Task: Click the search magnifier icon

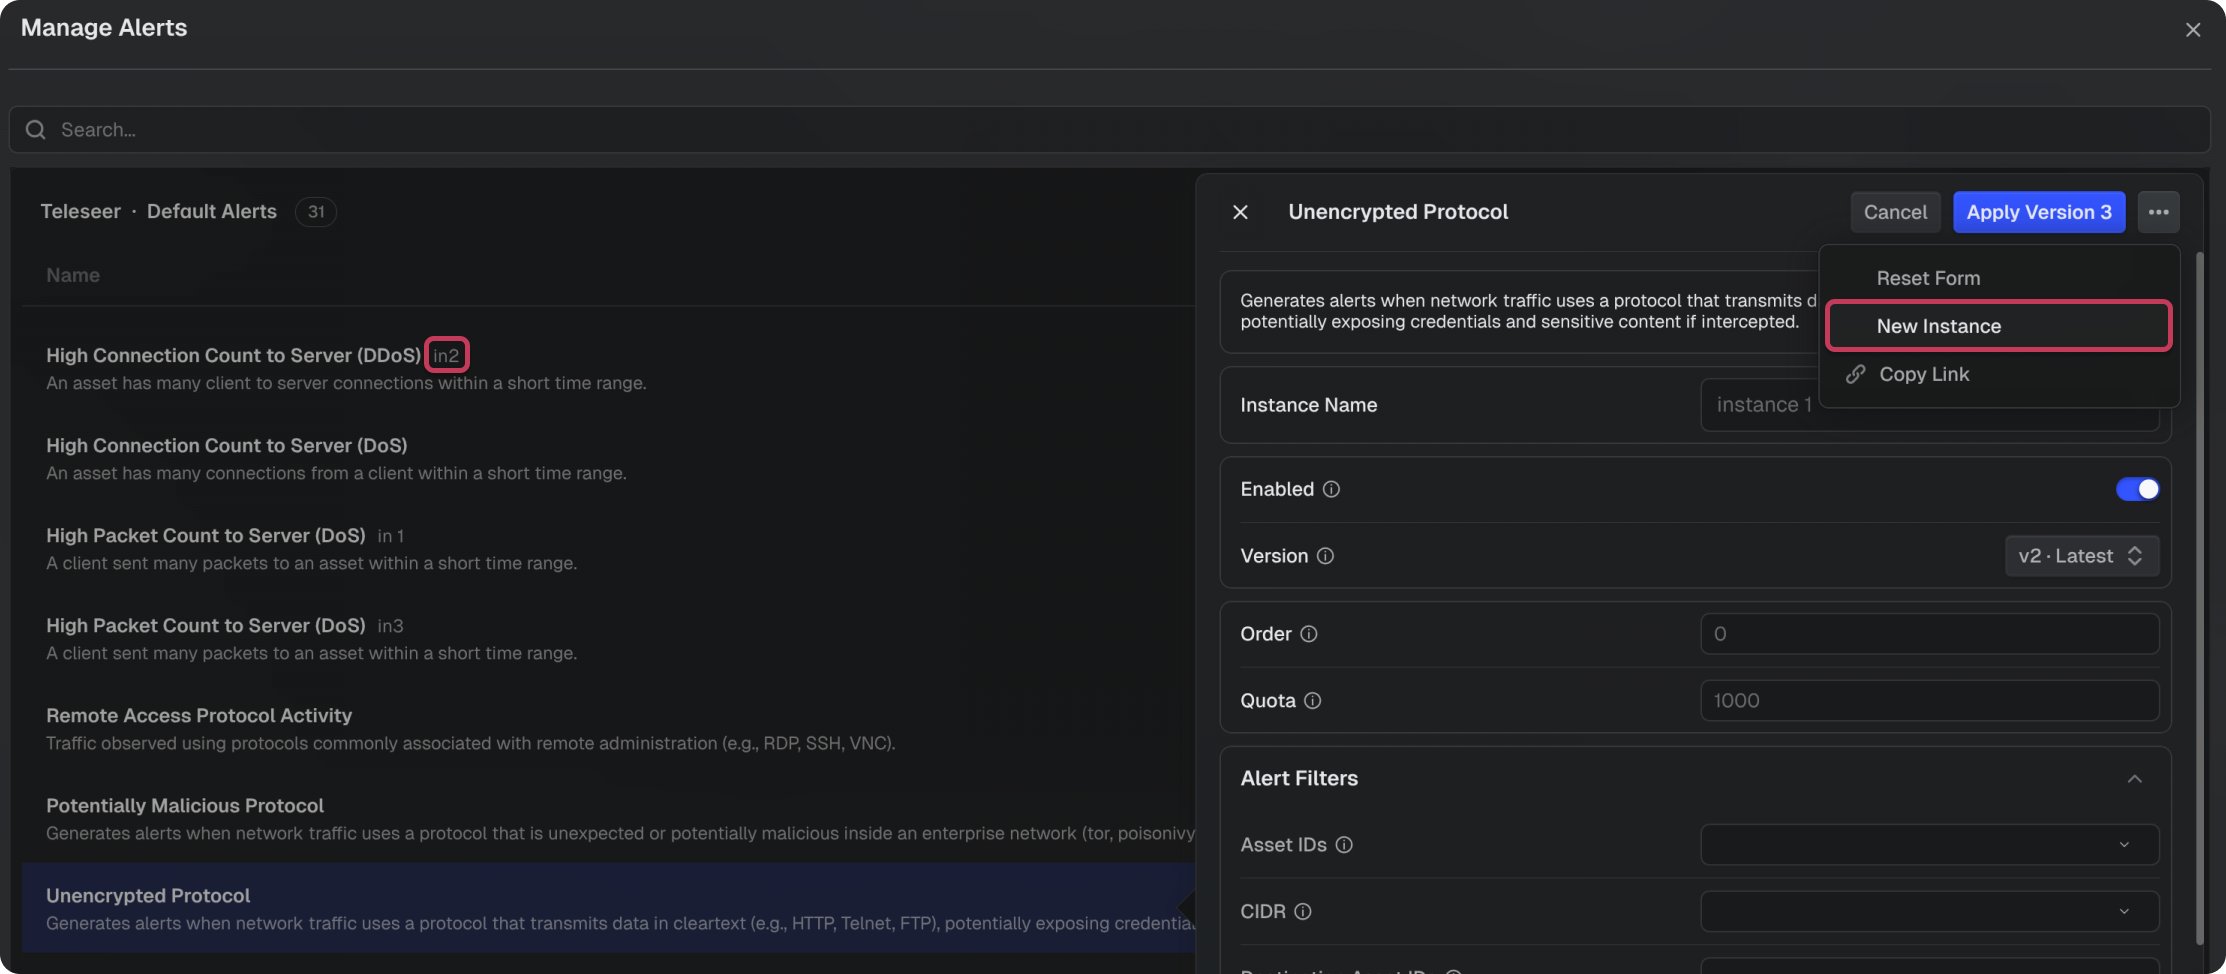Action: [36, 130]
